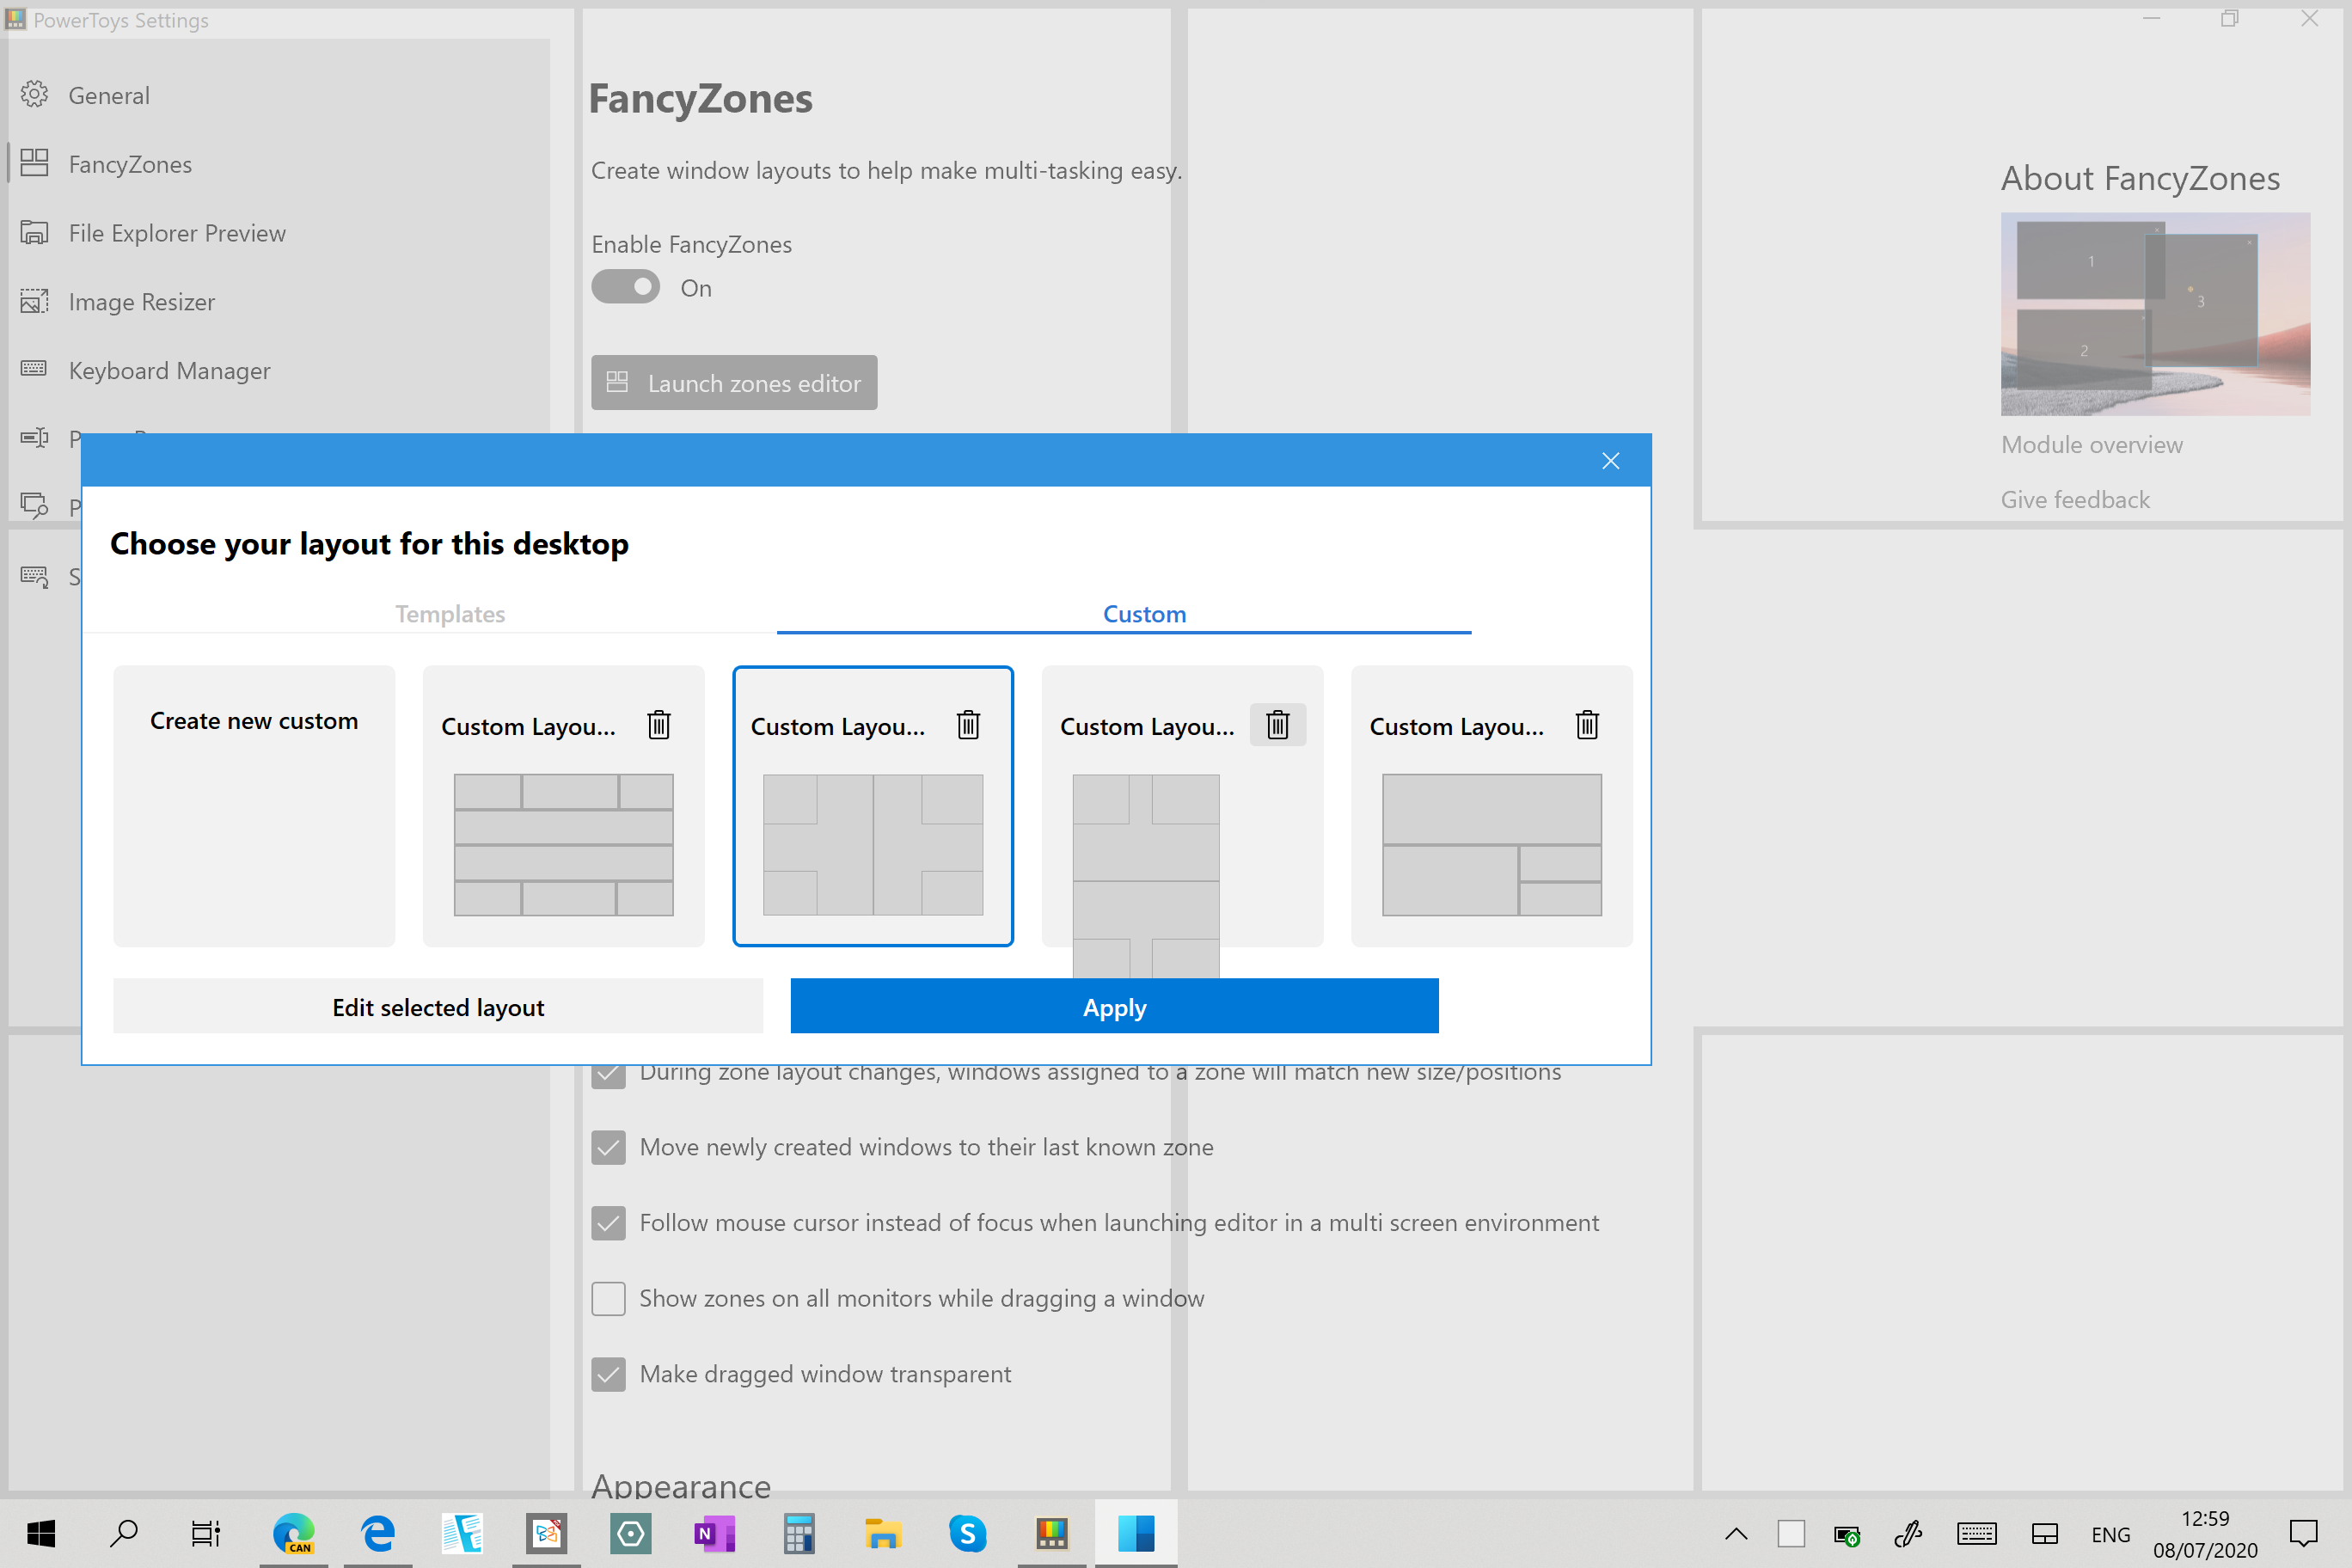
Task: Turn off the Enable FancyZones toggle
Action: click(x=626, y=288)
